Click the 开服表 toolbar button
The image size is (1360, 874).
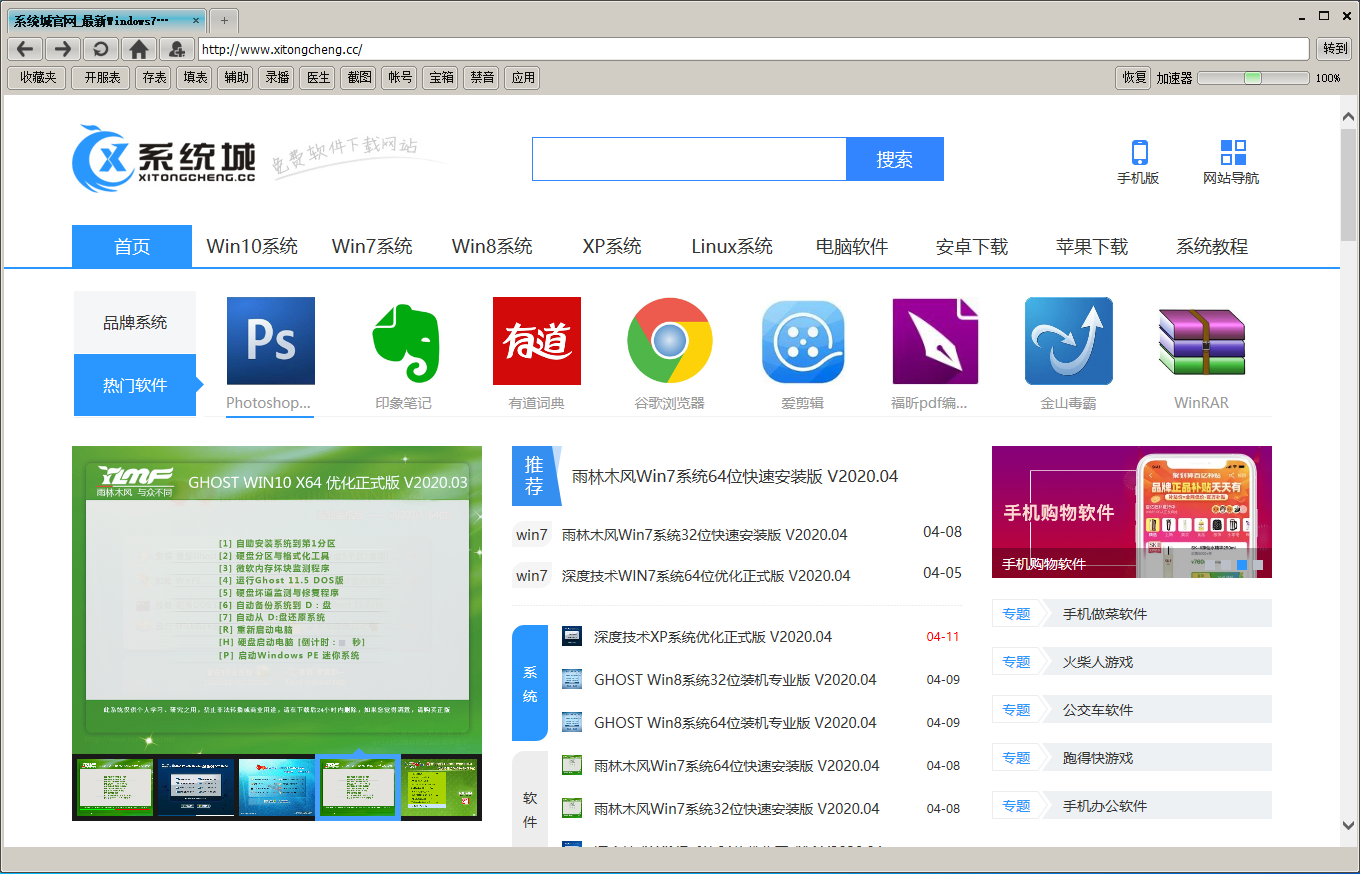coord(102,77)
